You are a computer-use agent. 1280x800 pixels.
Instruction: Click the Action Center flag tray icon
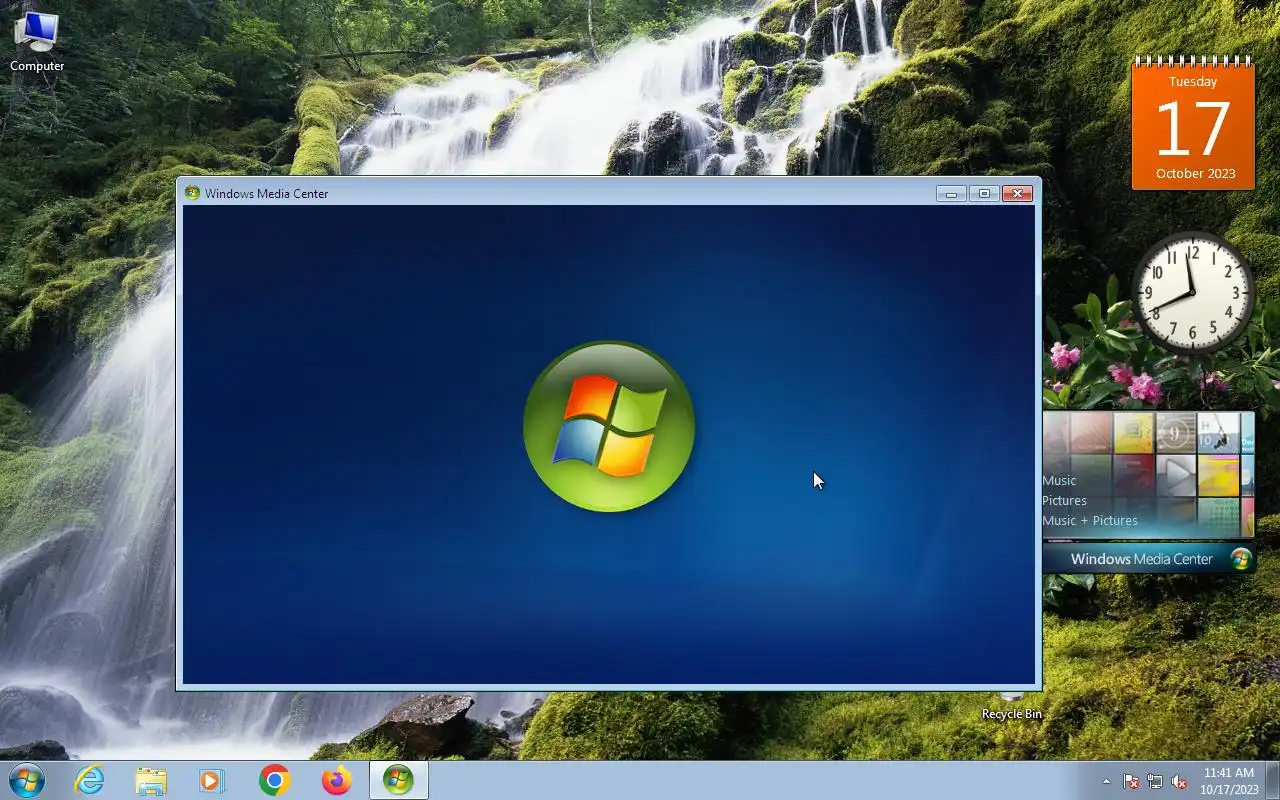(1131, 781)
